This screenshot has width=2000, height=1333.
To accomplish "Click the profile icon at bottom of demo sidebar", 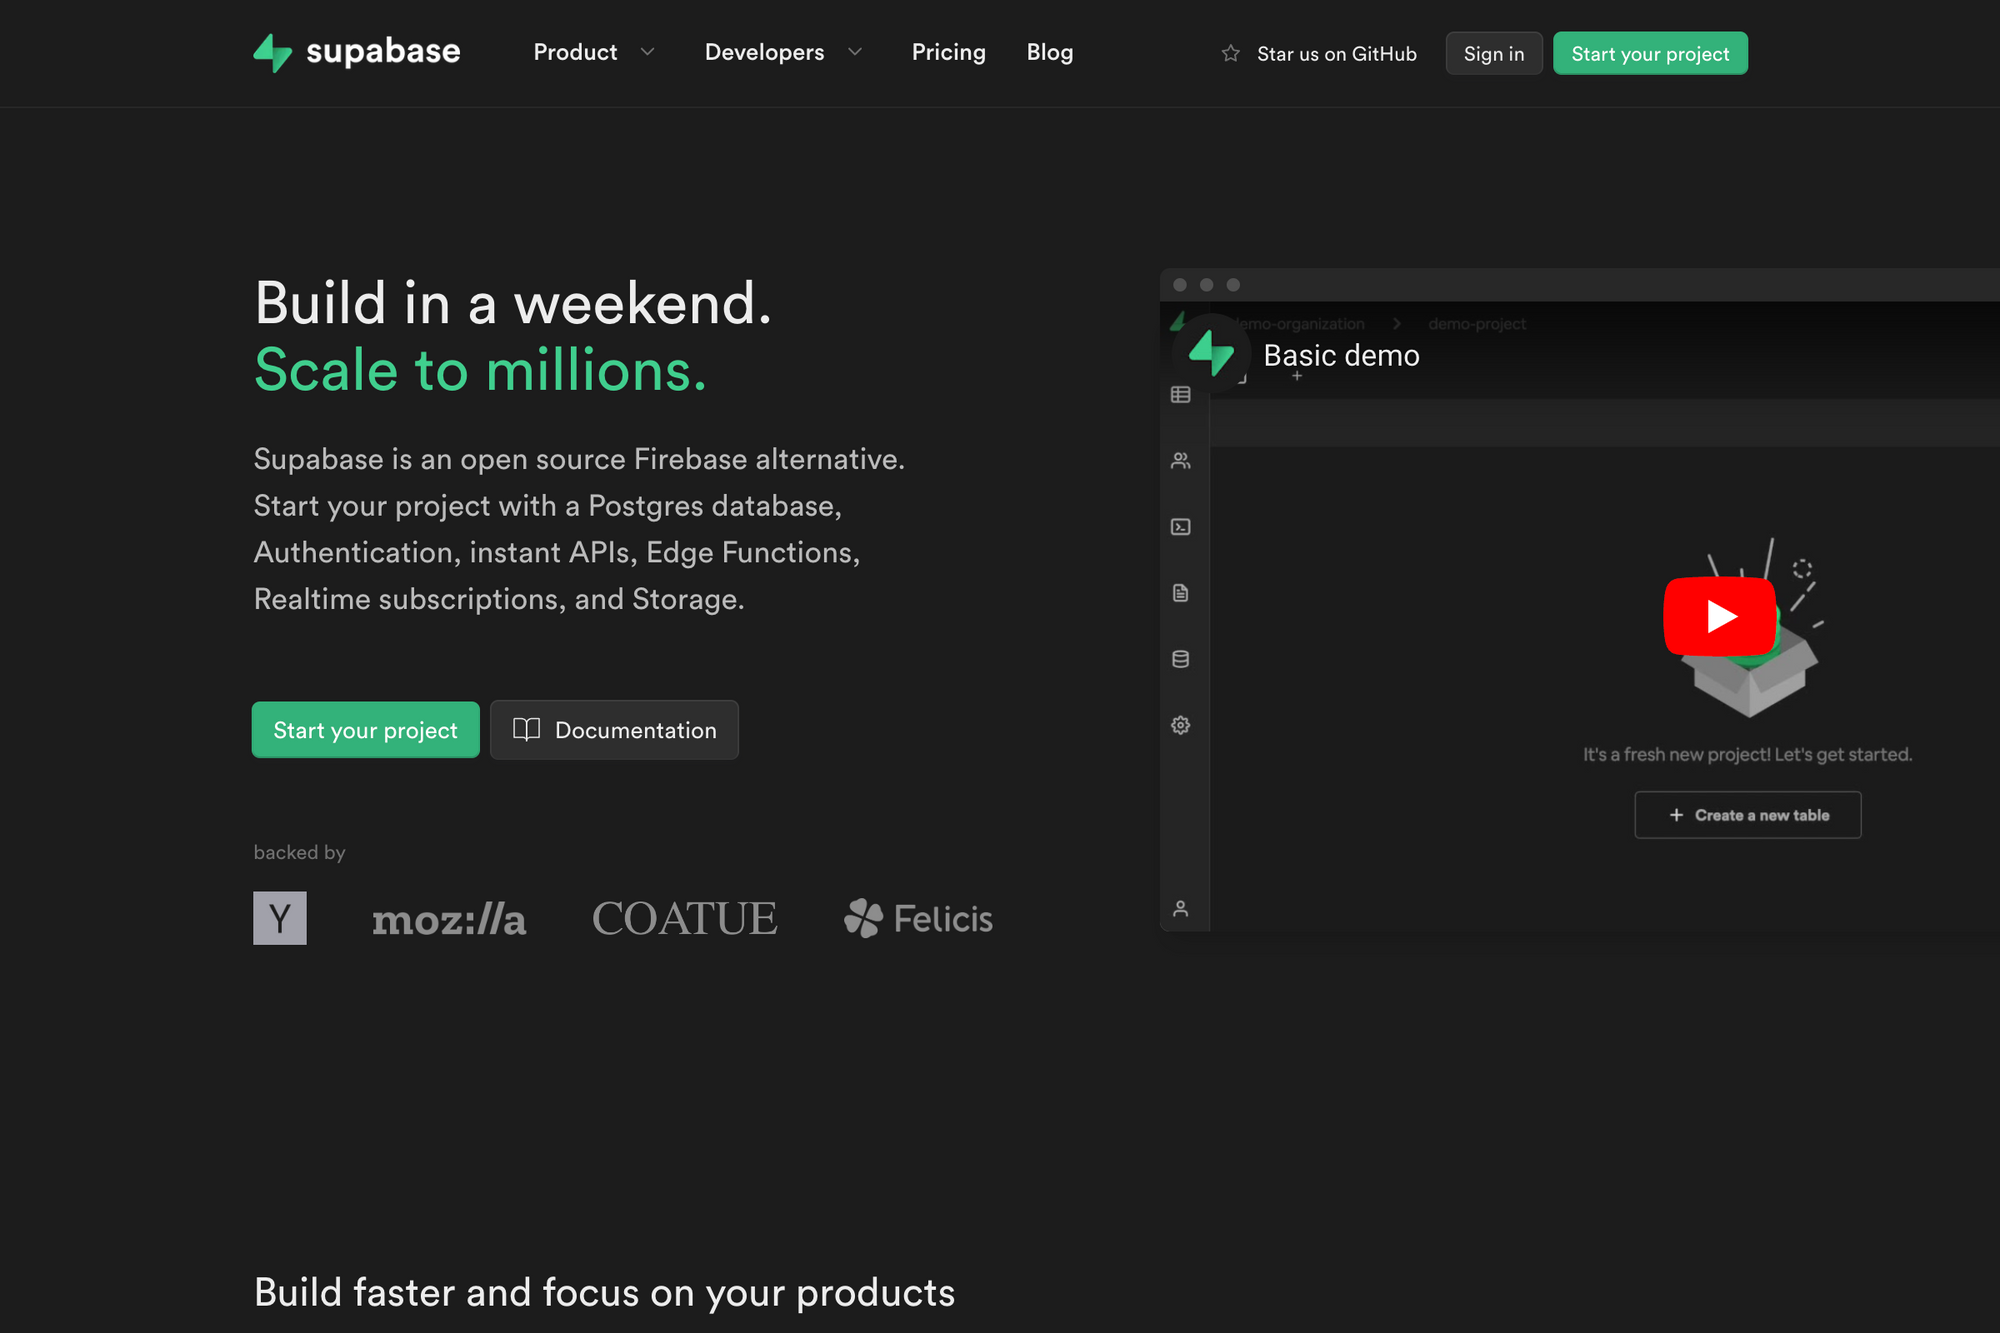I will click(1181, 909).
